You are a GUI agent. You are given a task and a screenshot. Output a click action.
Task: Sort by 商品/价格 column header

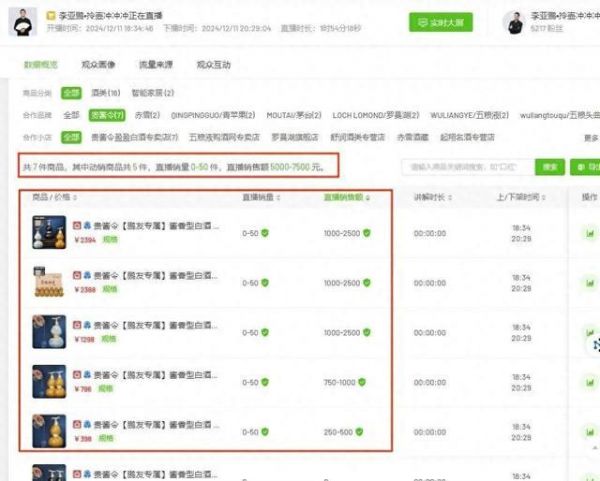(57, 197)
